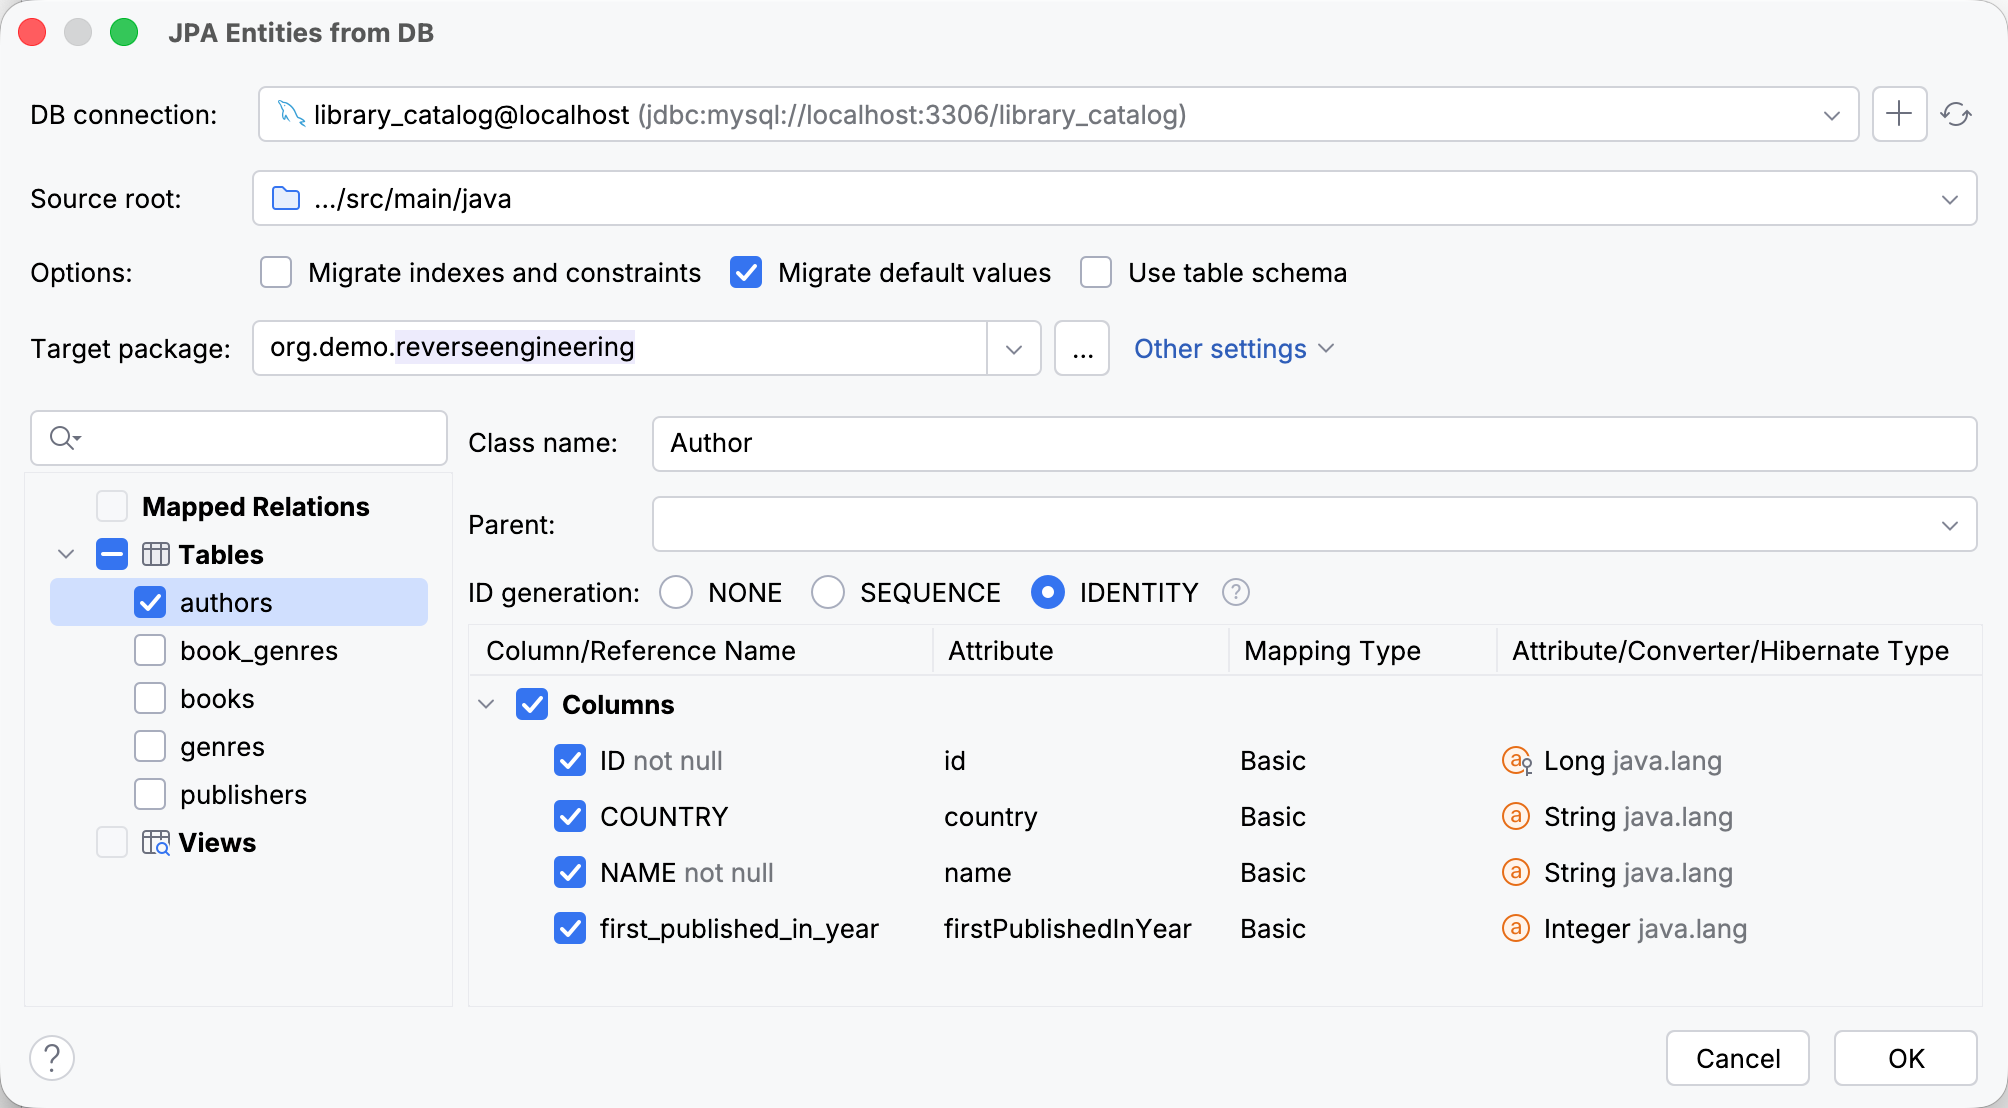Screen dimensions: 2008x1108
Task: Click the attribute icon in the NAME row
Action: tap(1516, 873)
